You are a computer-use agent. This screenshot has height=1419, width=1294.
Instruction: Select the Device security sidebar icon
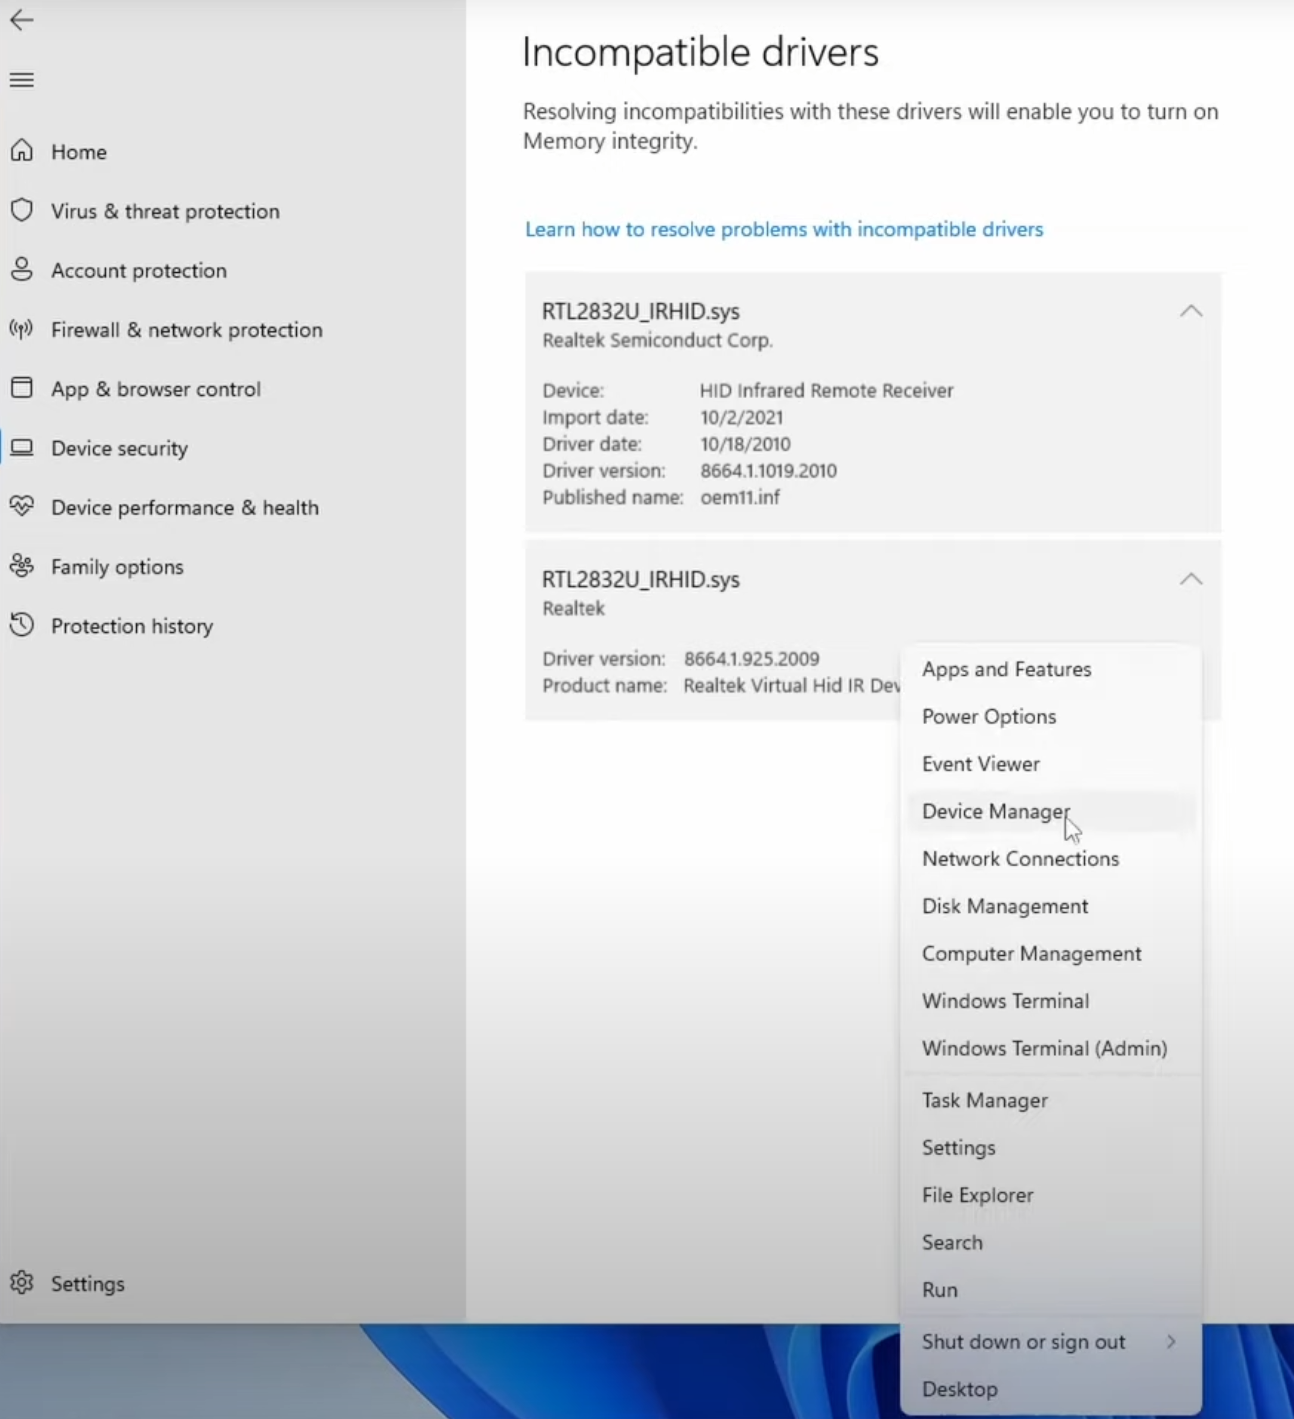[x=22, y=448]
